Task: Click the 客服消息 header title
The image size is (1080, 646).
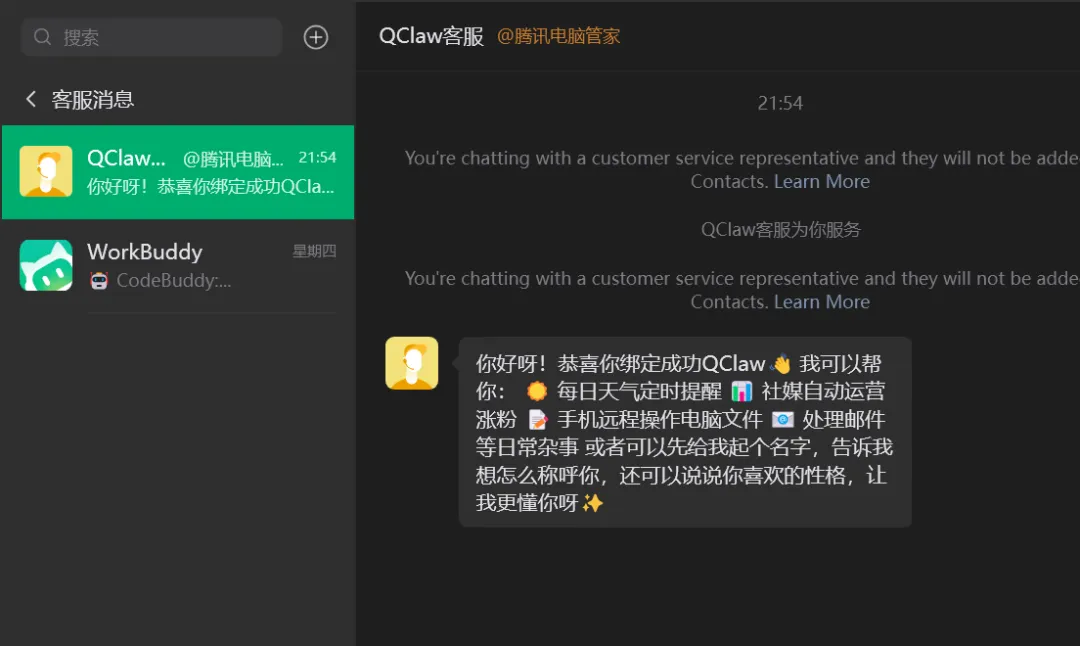Action: 92,100
